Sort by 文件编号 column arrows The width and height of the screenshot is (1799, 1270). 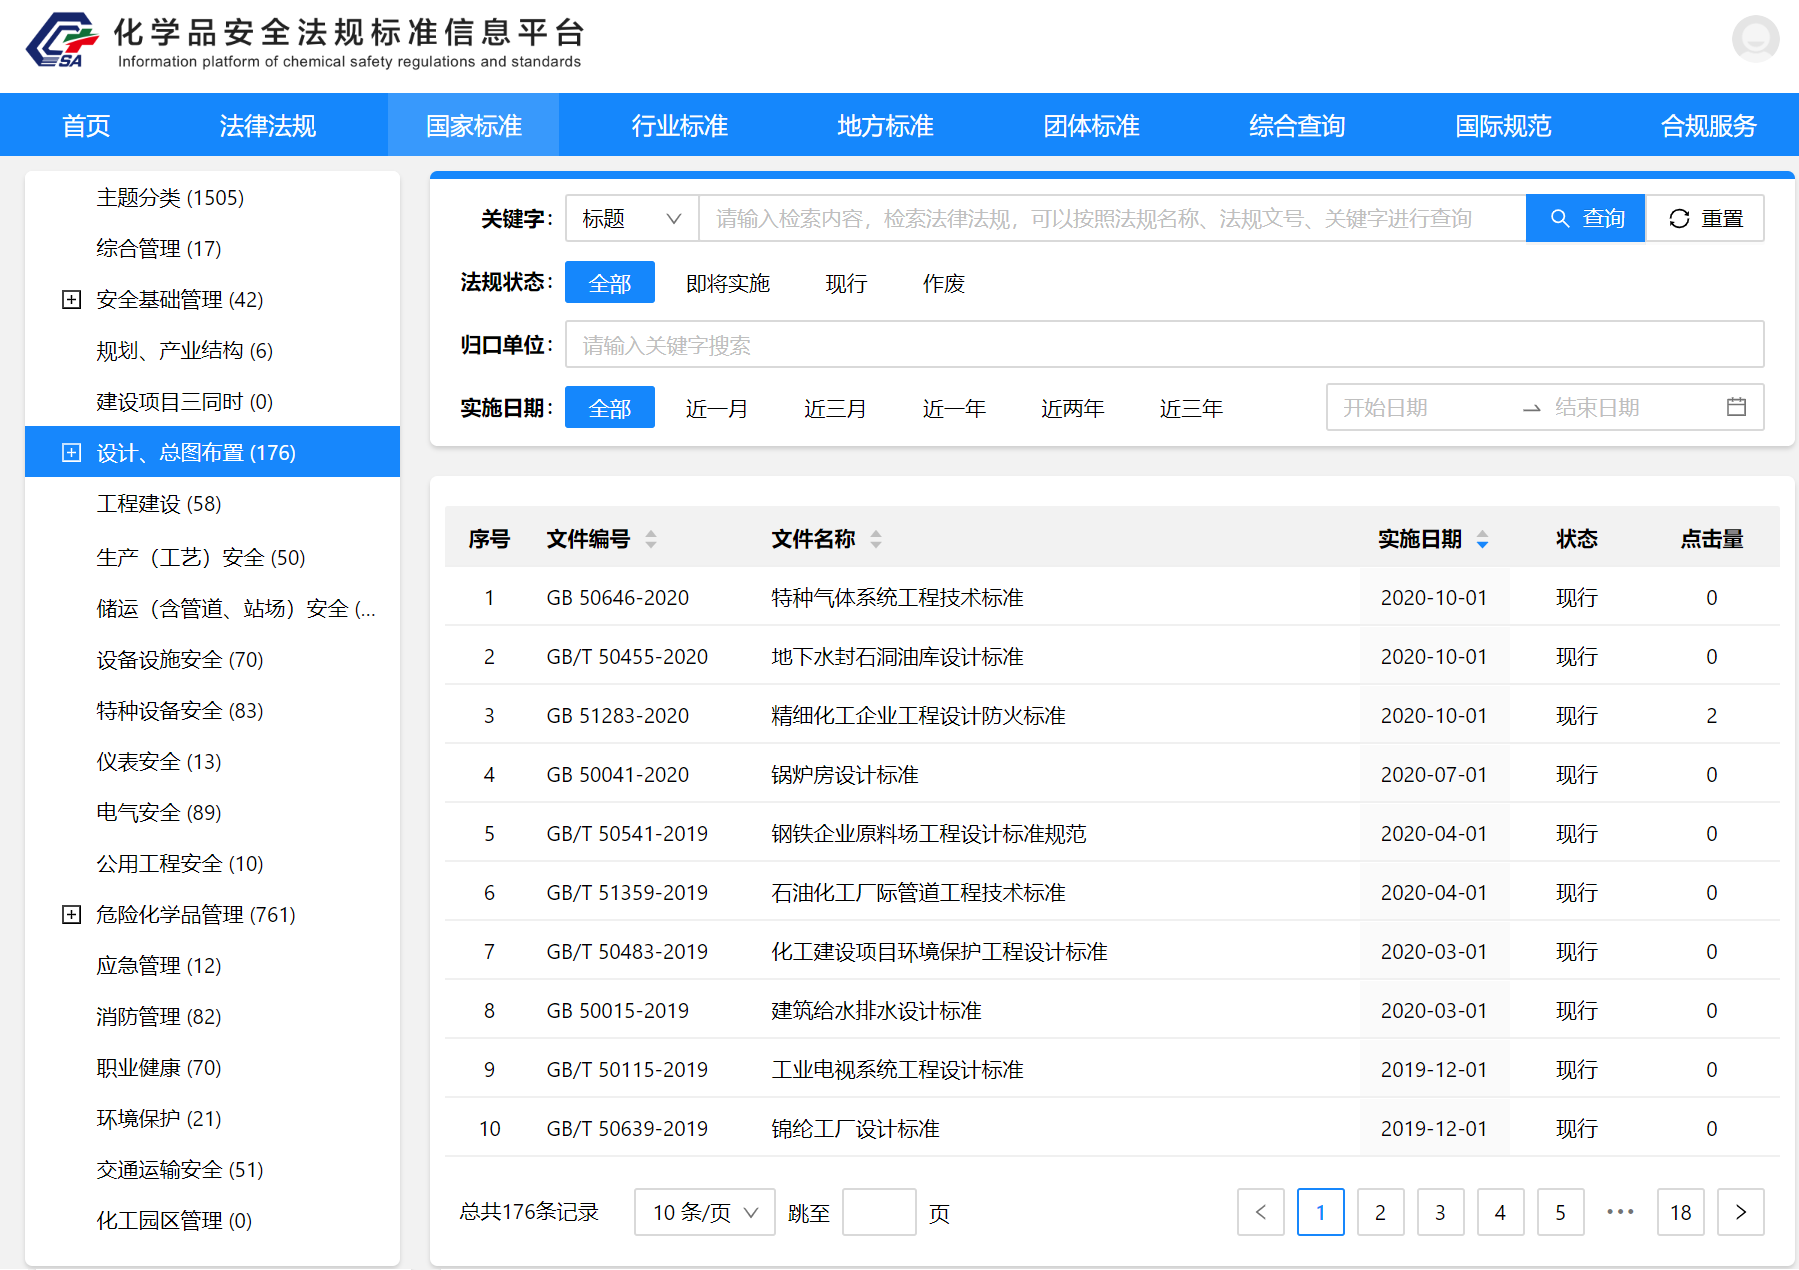651,540
